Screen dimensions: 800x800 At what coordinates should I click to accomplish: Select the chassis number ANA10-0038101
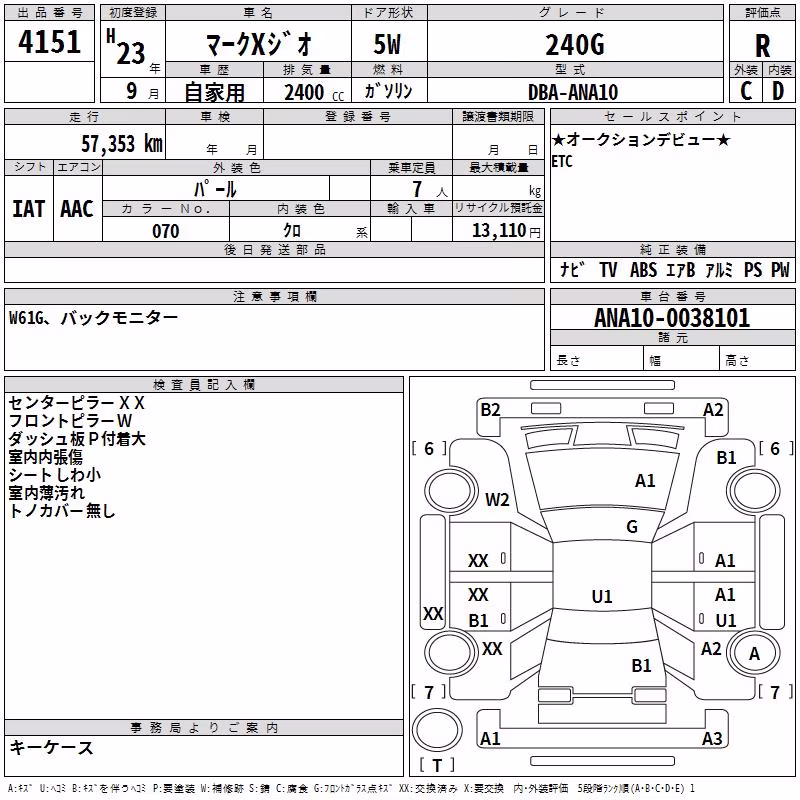point(672,318)
